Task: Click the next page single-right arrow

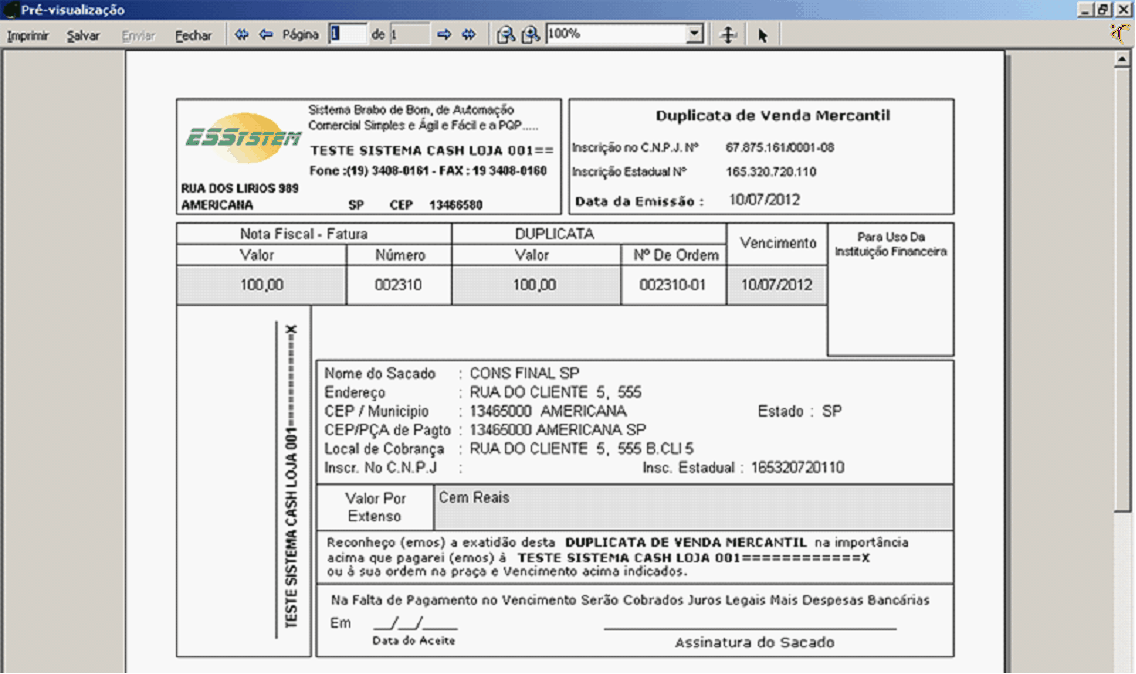Action: pyautogui.click(x=444, y=34)
